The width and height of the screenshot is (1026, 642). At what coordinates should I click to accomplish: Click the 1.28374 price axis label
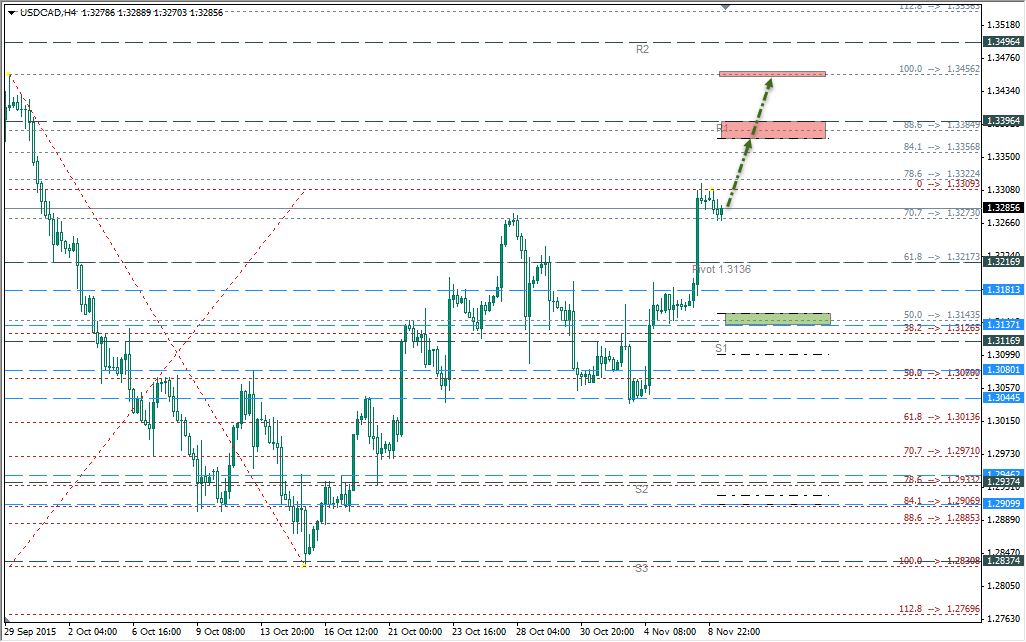click(1003, 561)
